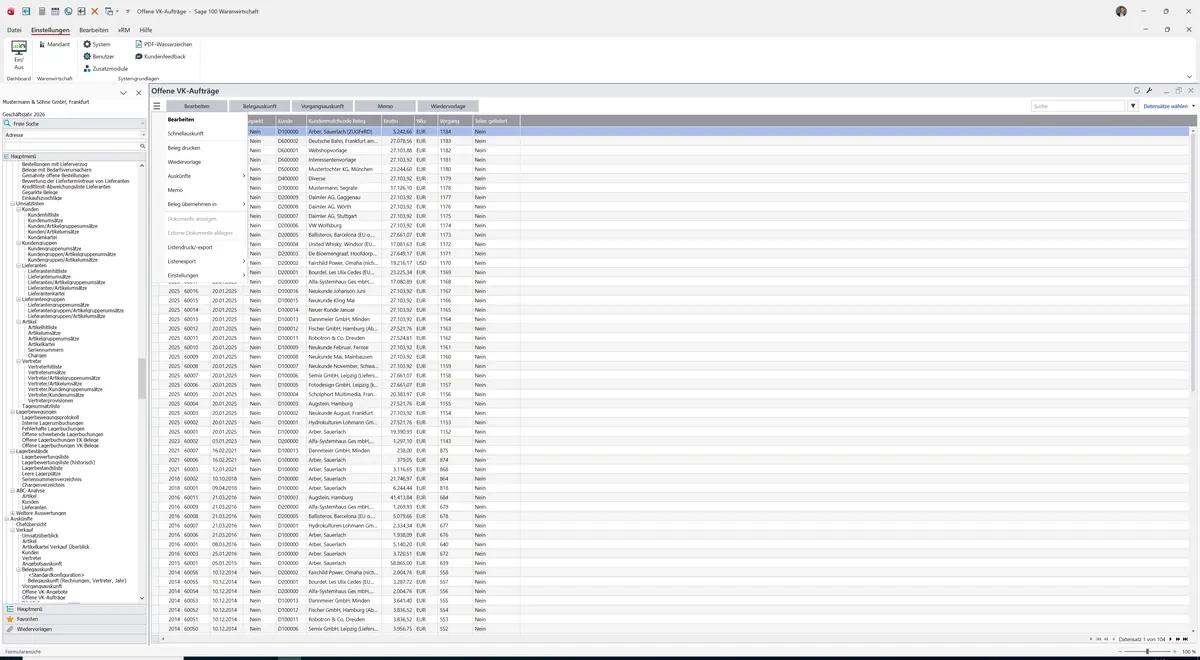Viewport: 1200px width, 660px height.
Task: Open Offene VK-Angebote in the tree
Action: coord(43,592)
